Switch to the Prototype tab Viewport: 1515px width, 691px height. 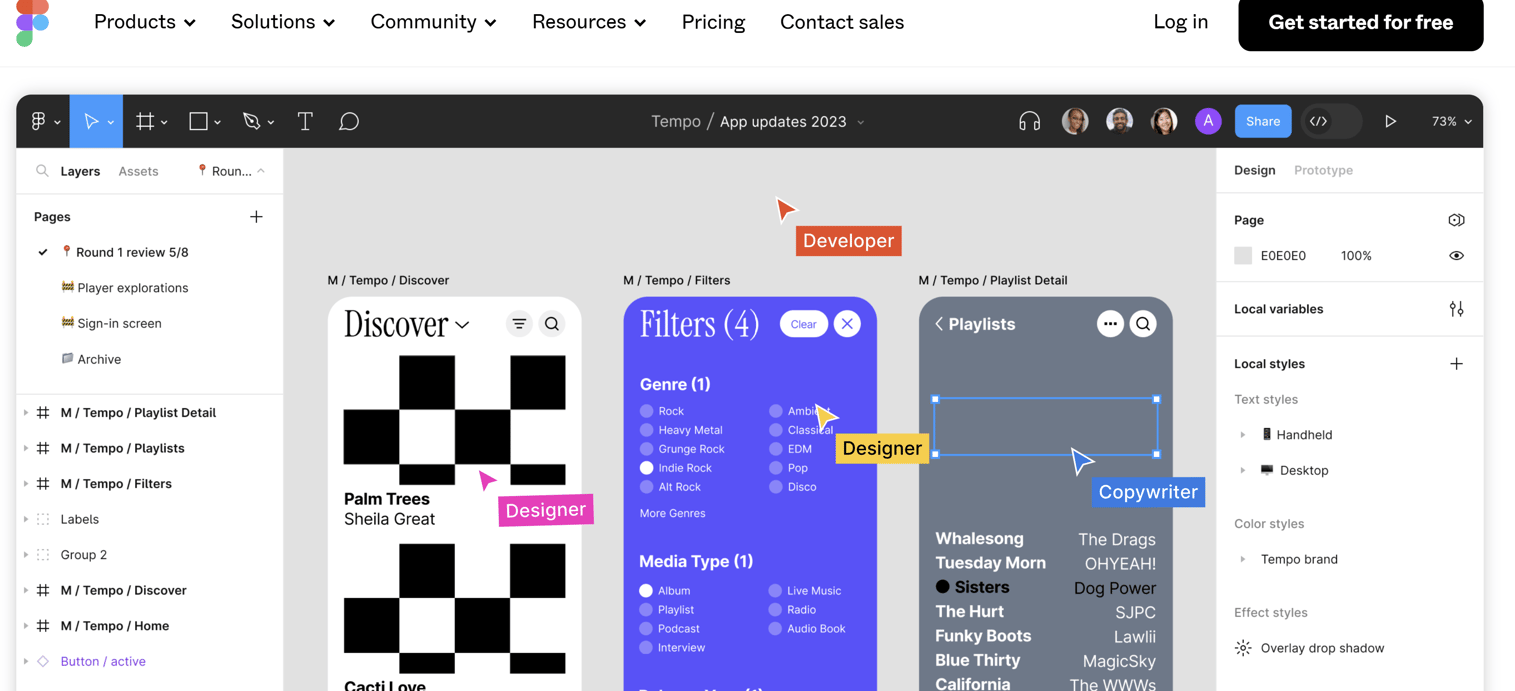click(1323, 170)
